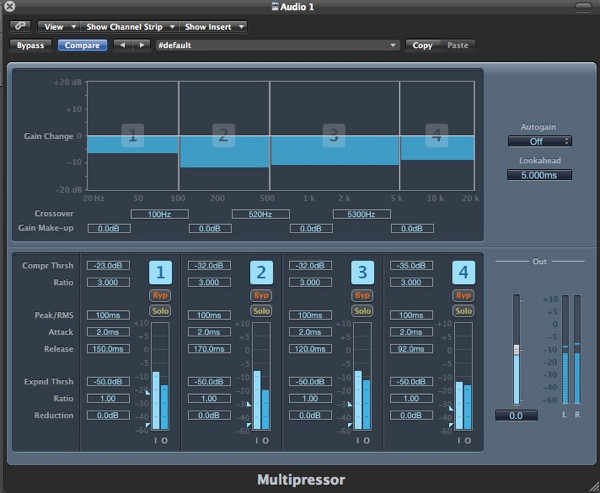Solo band 2
The height and width of the screenshot is (493, 600).
(261, 311)
